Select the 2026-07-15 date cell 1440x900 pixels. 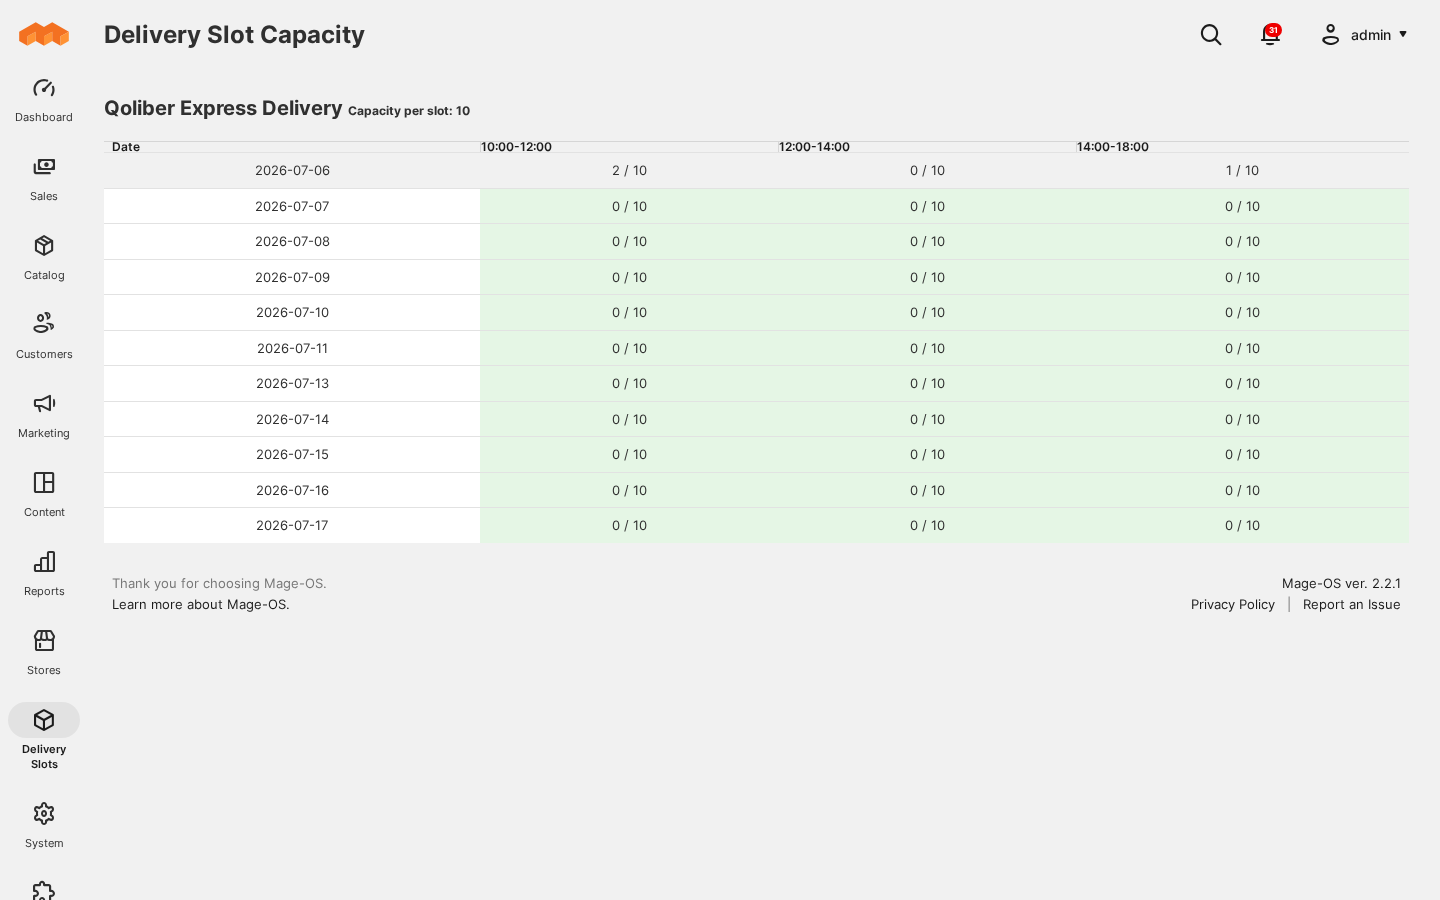[x=292, y=455]
